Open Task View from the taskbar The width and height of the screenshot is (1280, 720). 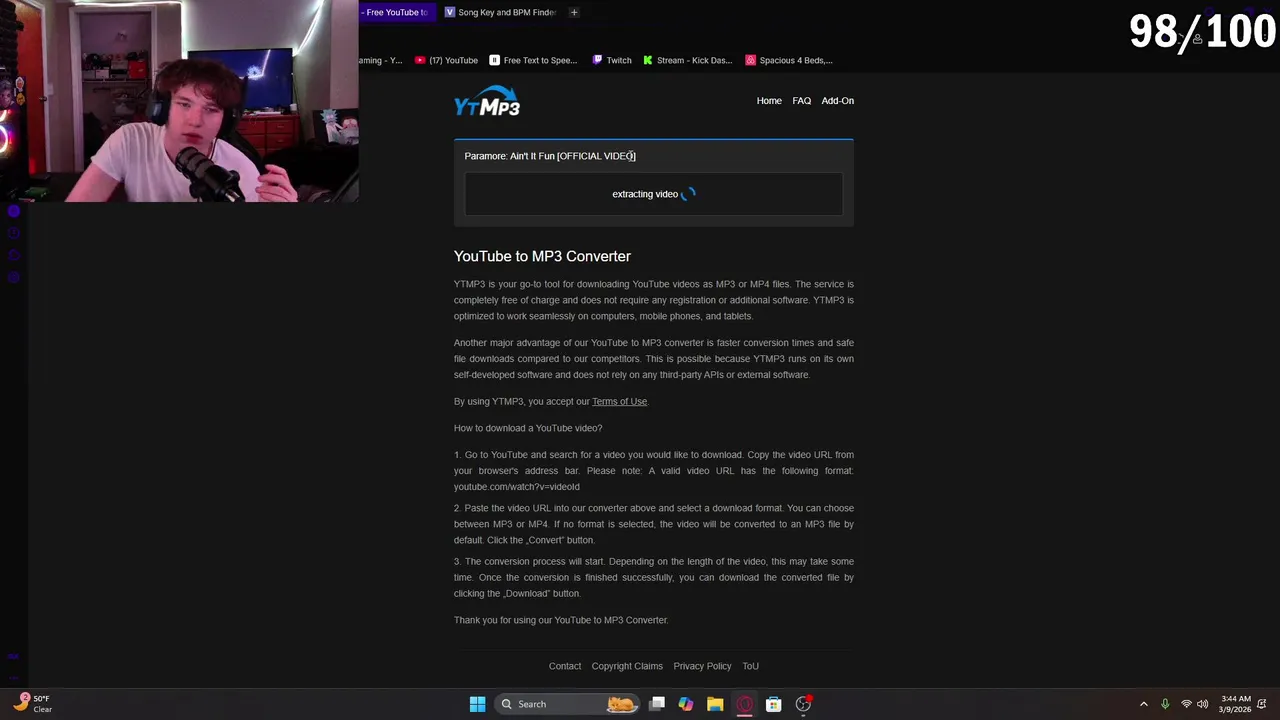point(657,704)
